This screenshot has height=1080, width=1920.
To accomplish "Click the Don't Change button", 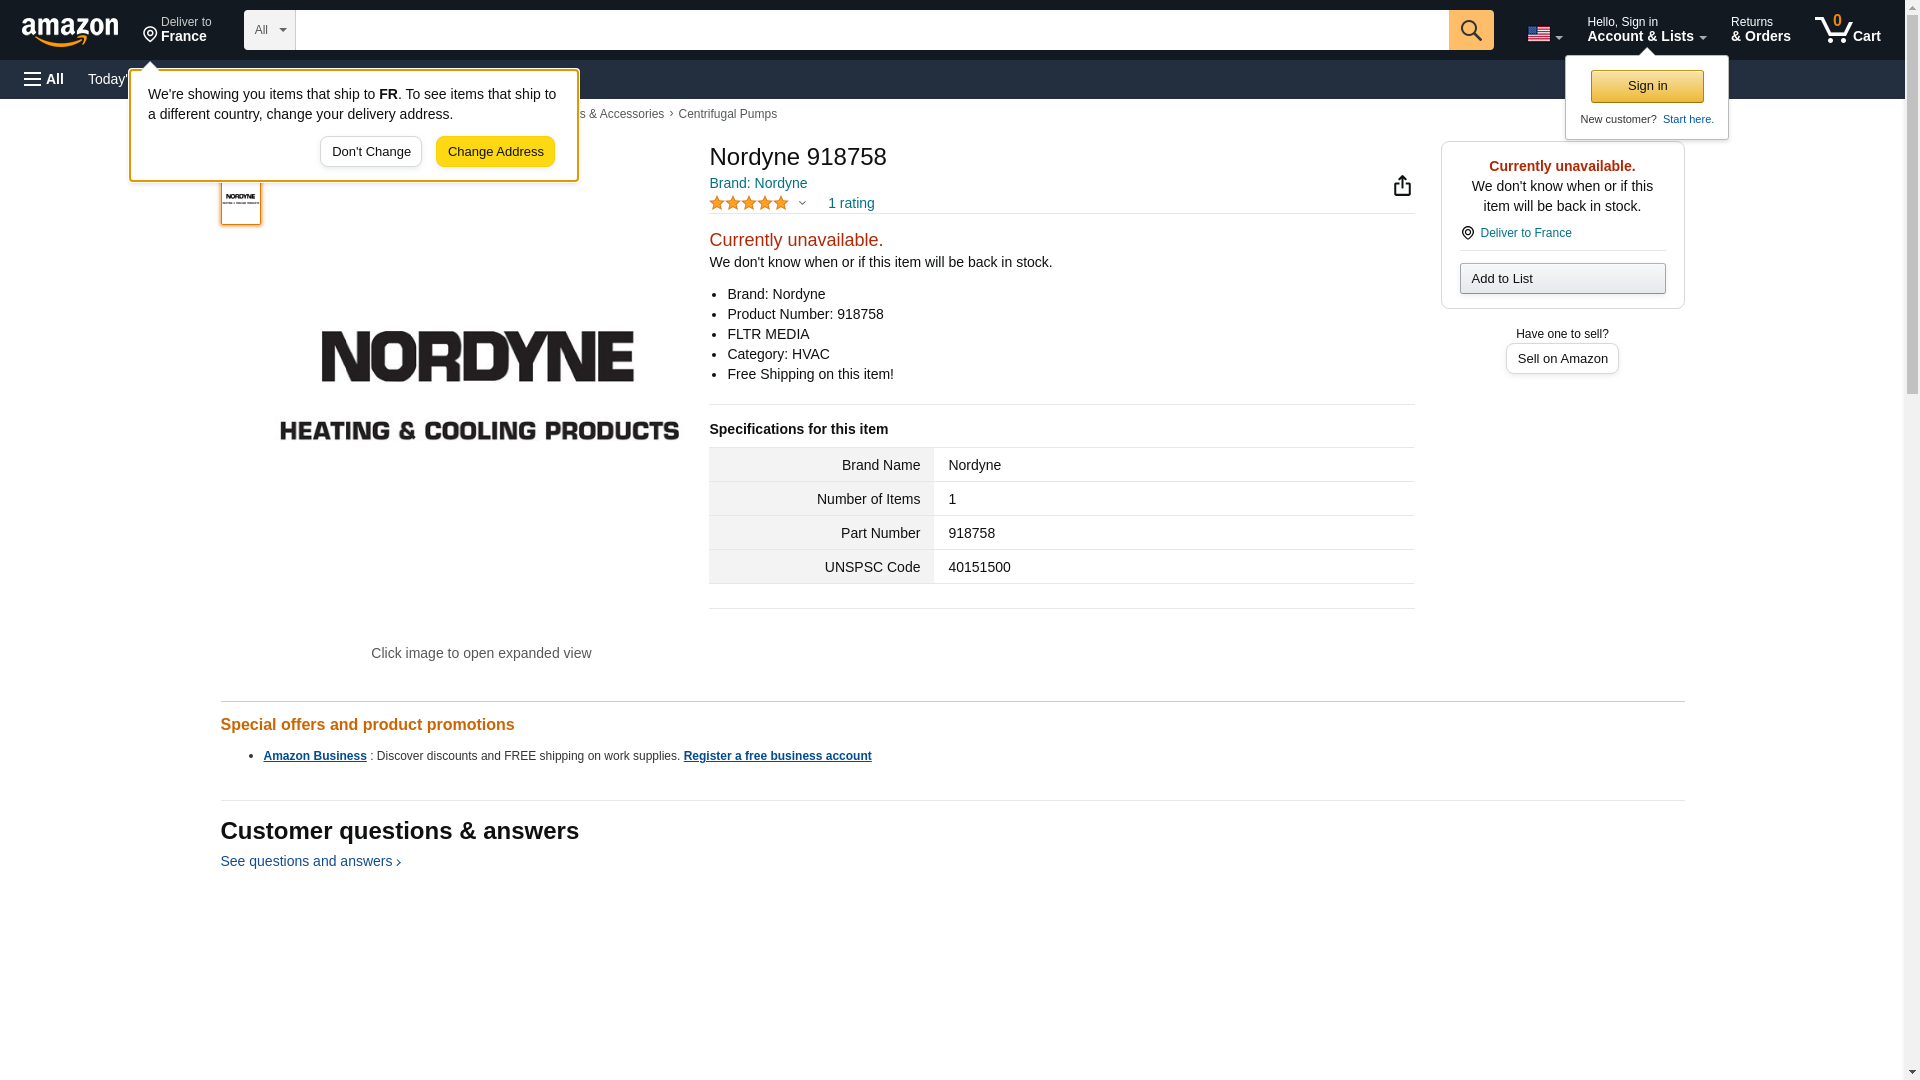I will click(371, 152).
